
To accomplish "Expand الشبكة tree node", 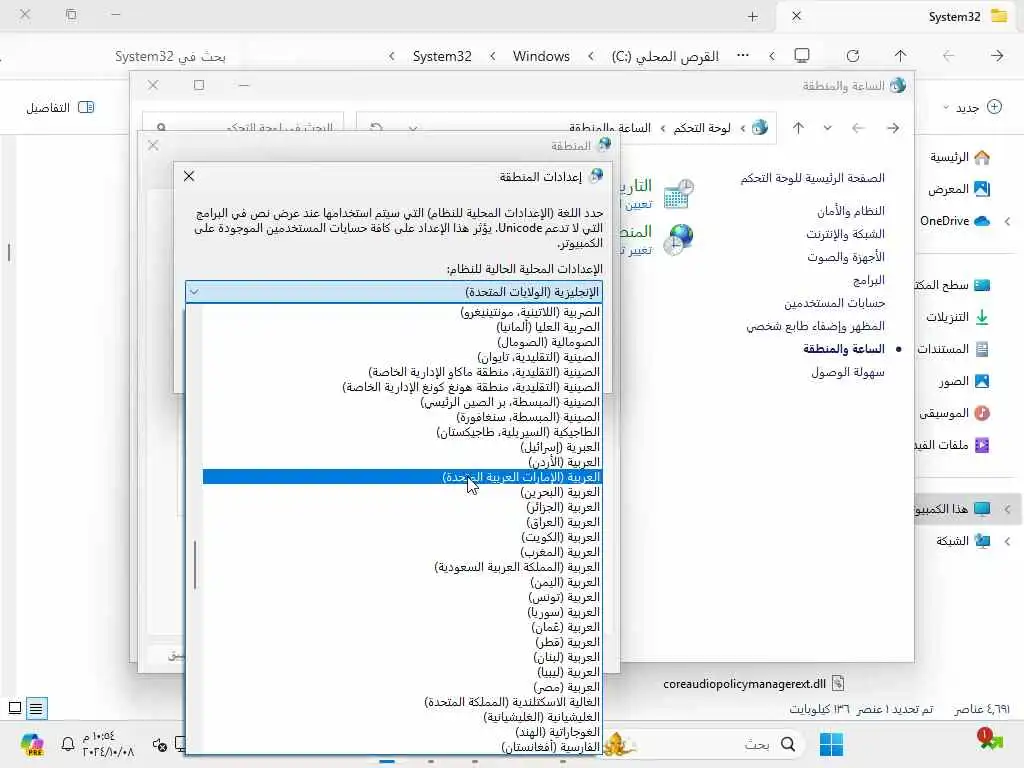I will click(x=1008, y=541).
